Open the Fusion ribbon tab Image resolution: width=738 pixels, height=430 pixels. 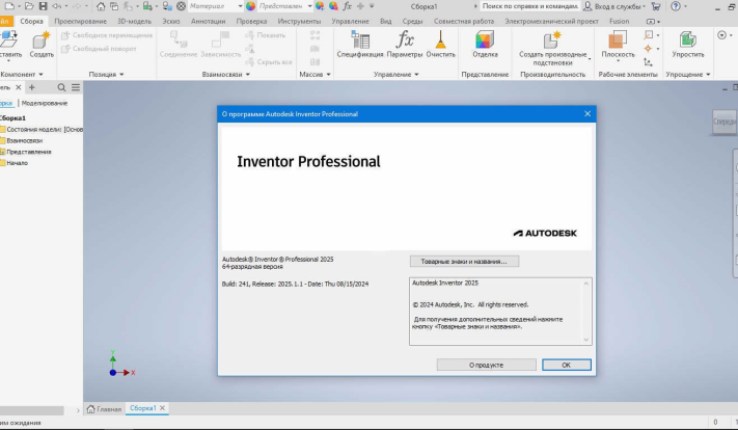coord(619,21)
